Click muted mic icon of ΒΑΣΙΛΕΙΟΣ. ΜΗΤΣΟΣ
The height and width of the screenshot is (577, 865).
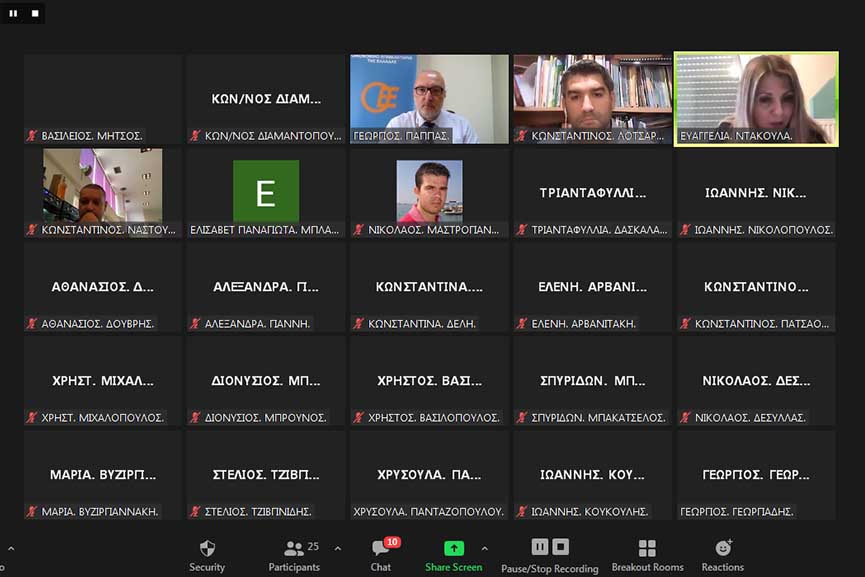pyautogui.click(x=31, y=135)
